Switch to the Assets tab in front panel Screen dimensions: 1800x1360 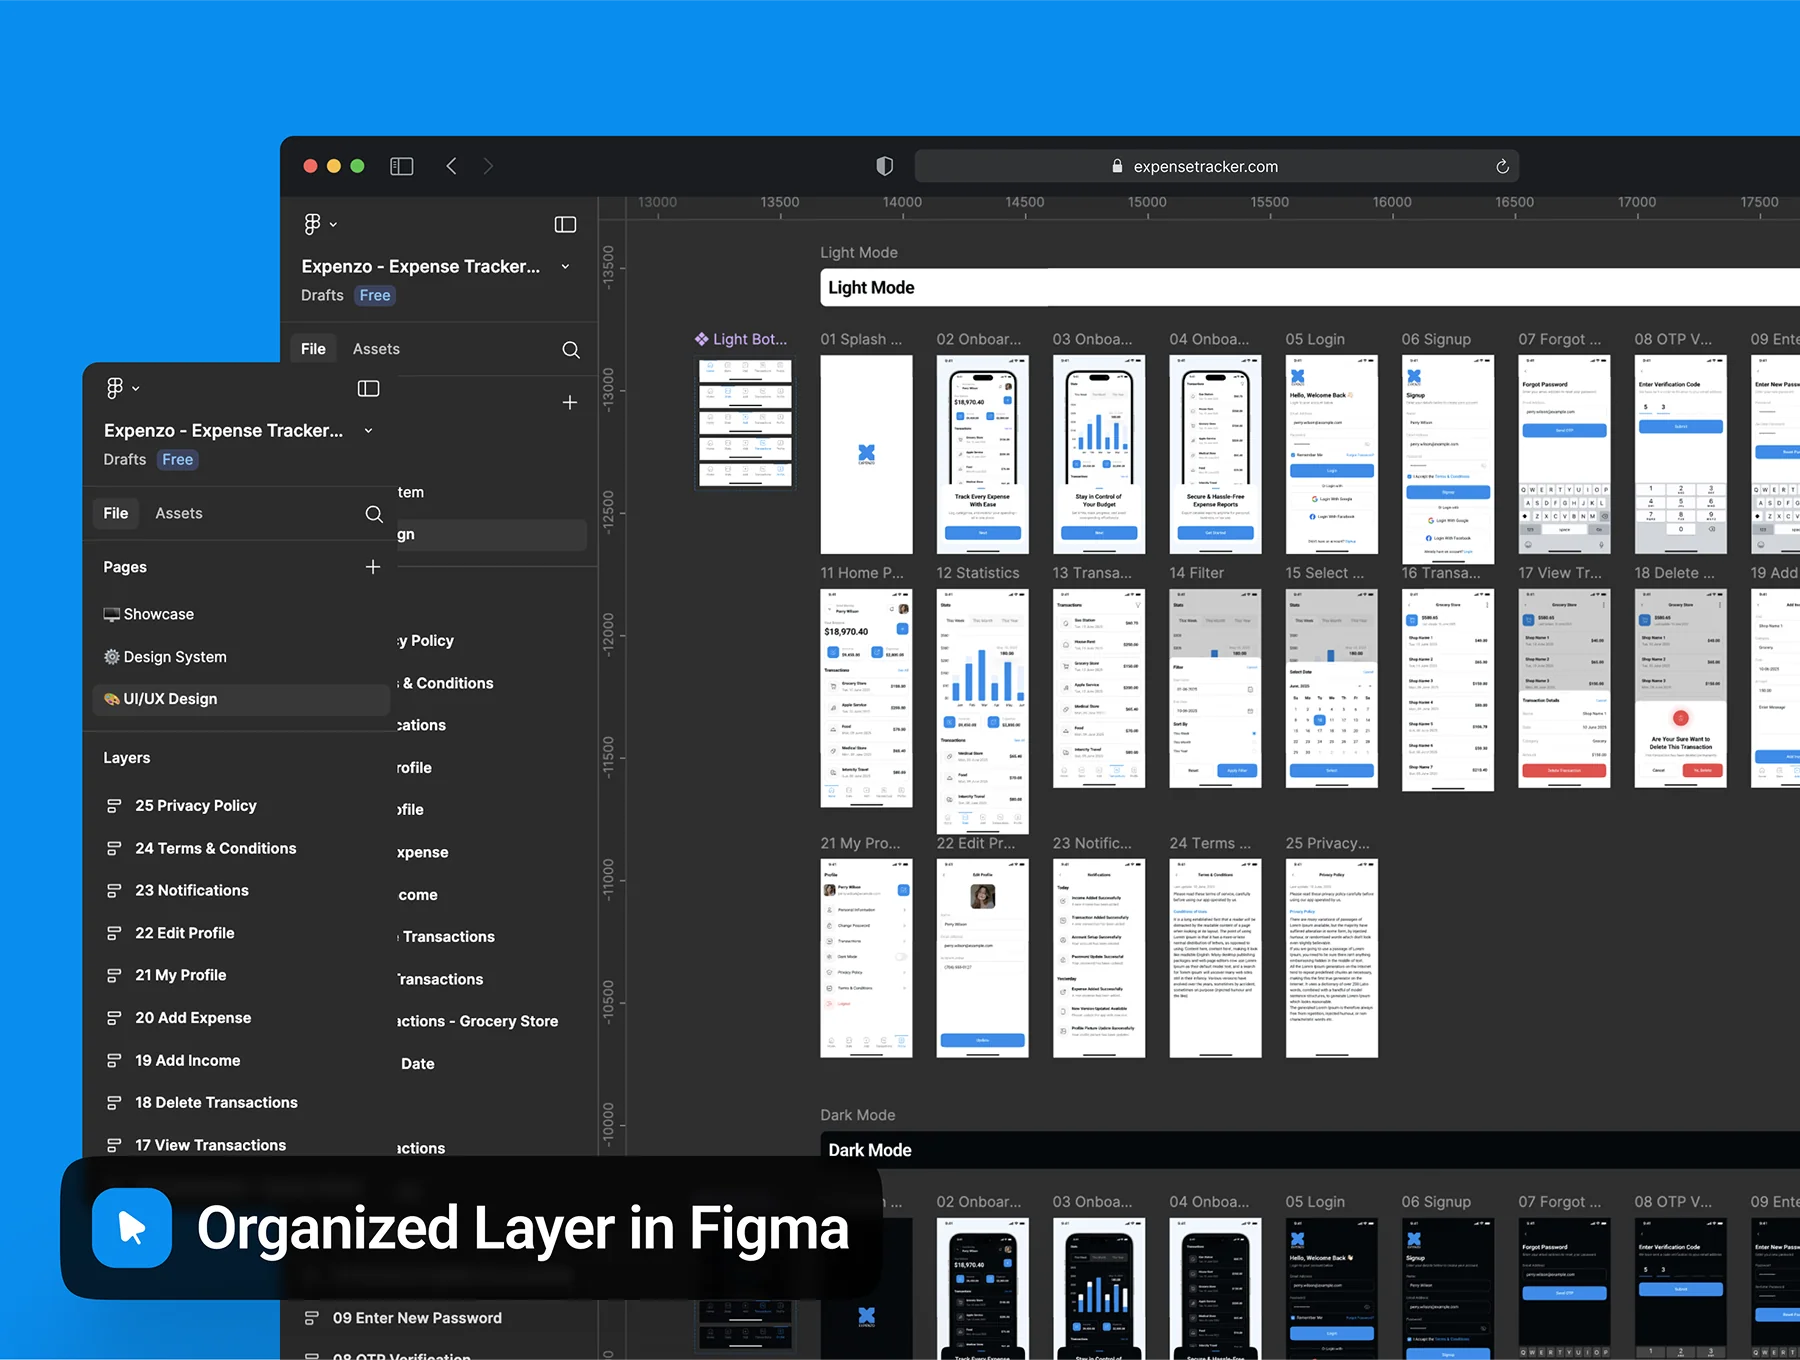point(179,513)
